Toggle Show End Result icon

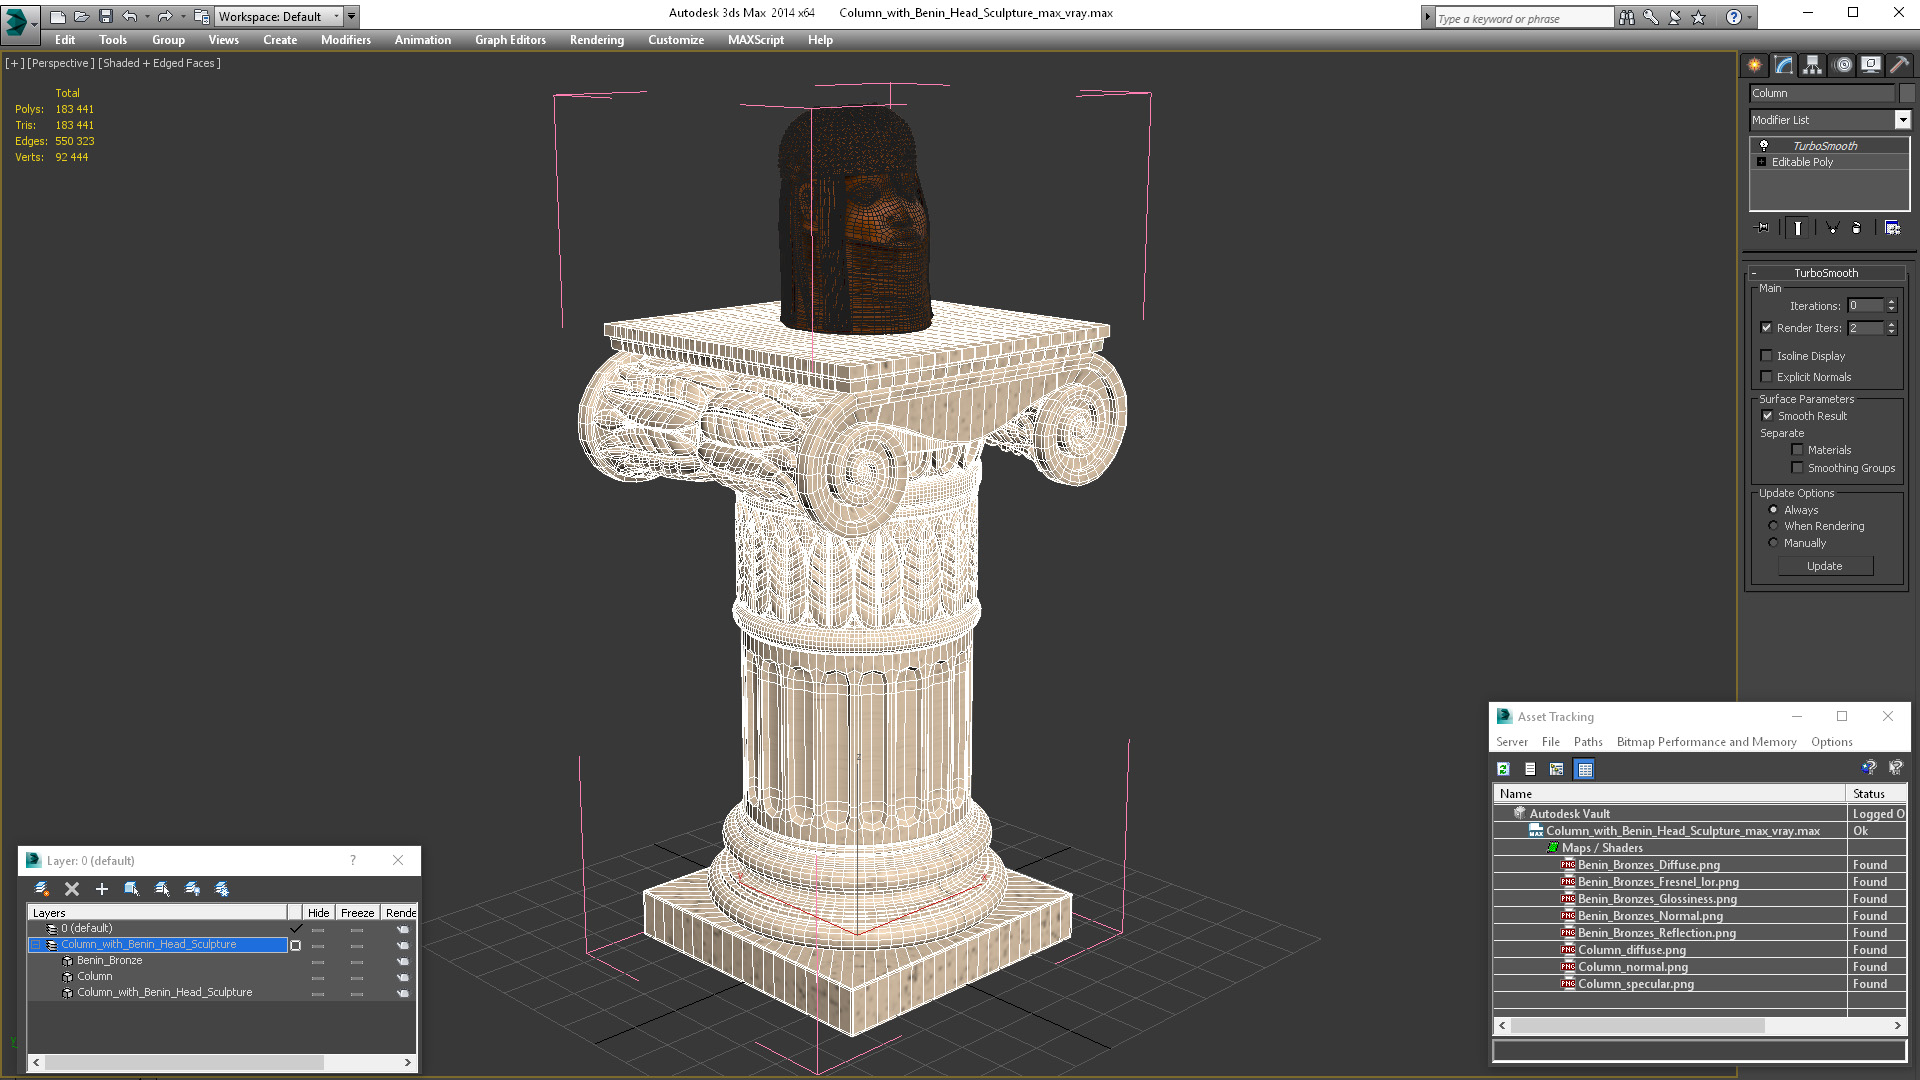click(1798, 228)
